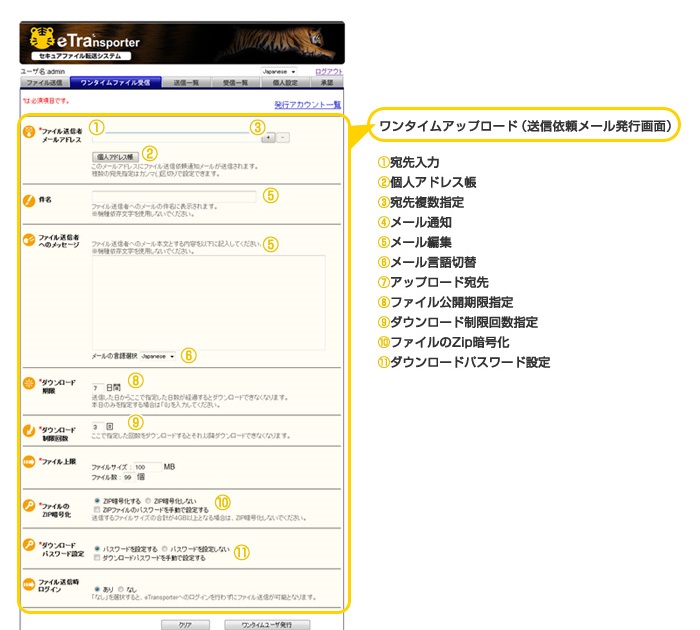
Task: Open the メールの言語選択 dropdown
Action: point(157,355)
